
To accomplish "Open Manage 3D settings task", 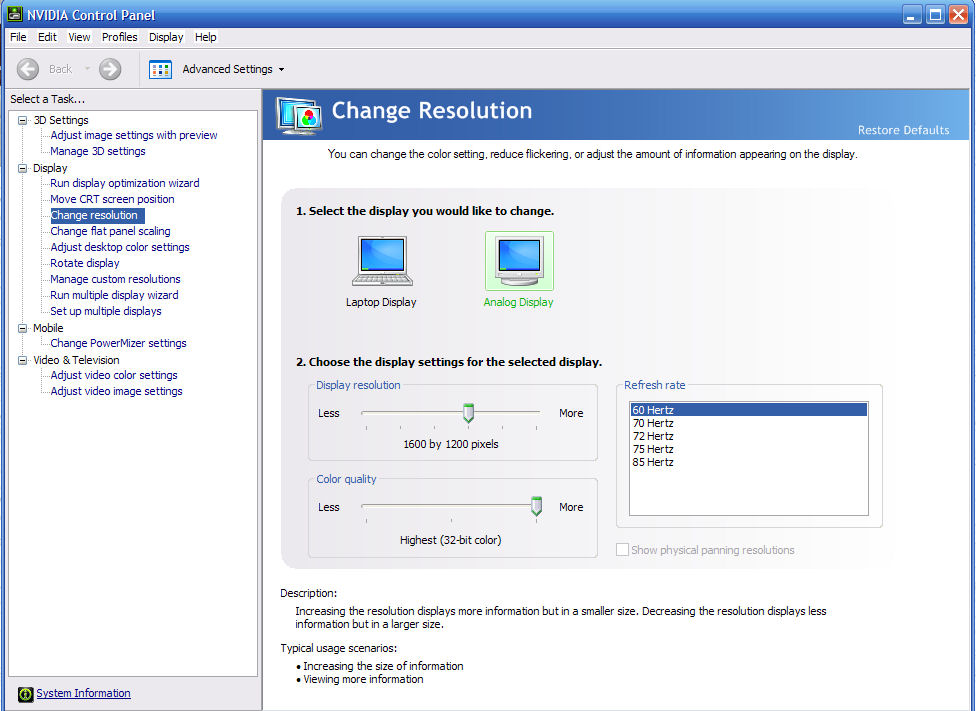I will [x=98, y=151].
